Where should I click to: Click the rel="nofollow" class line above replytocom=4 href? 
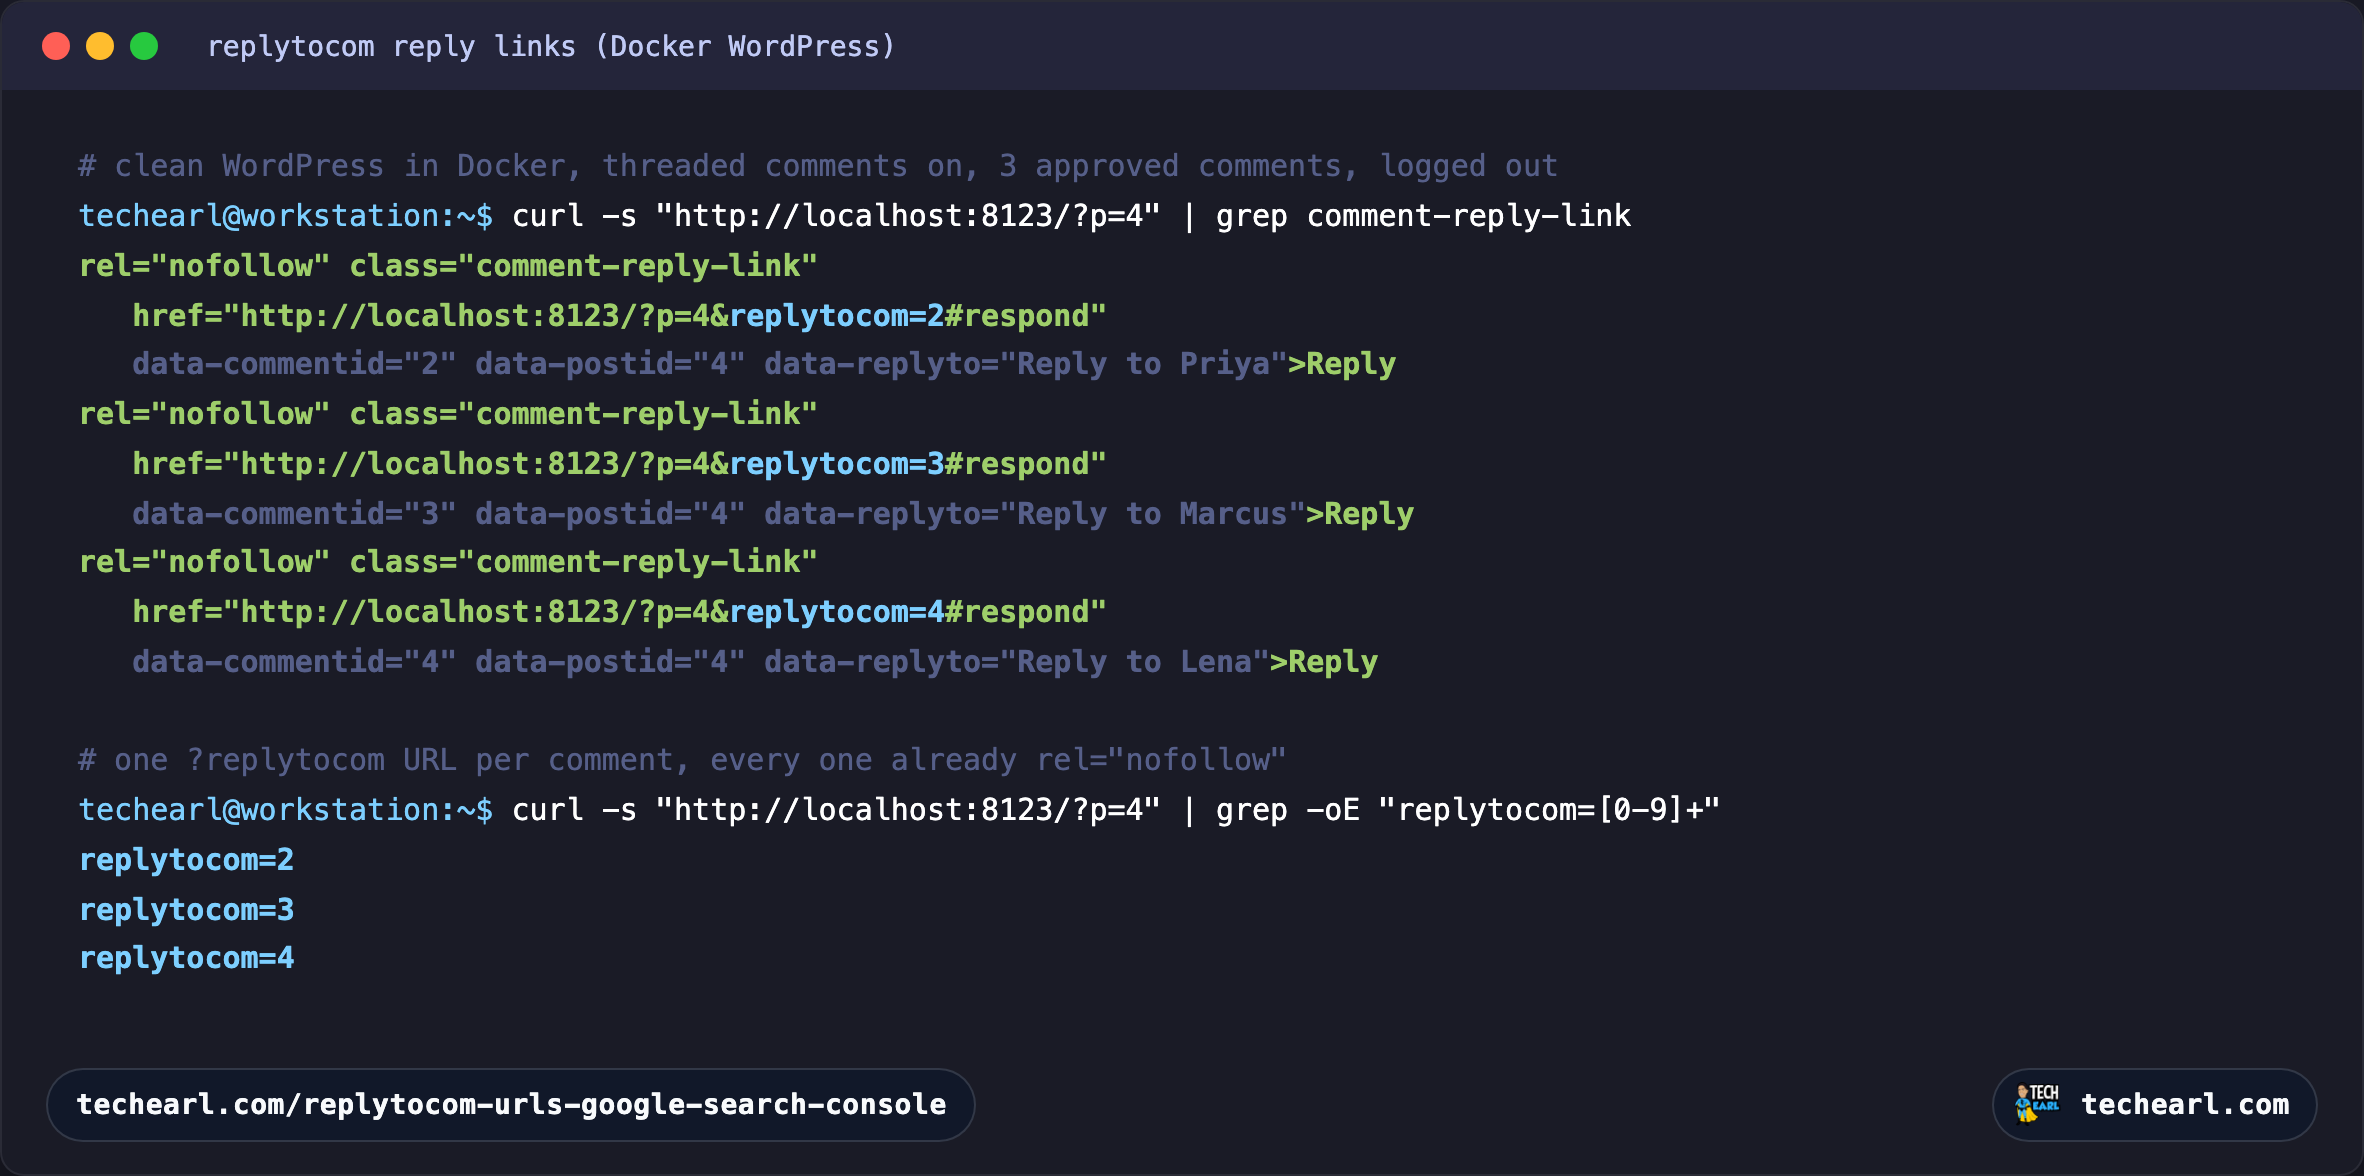click(448, 562)
